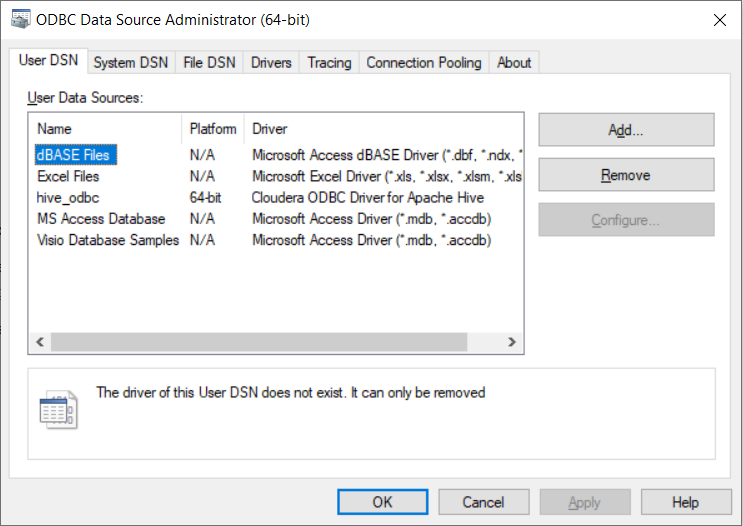Select the MS Access Database data source
Image resolution: width=743 pixels, height=526 pixels.
point(101,219)
